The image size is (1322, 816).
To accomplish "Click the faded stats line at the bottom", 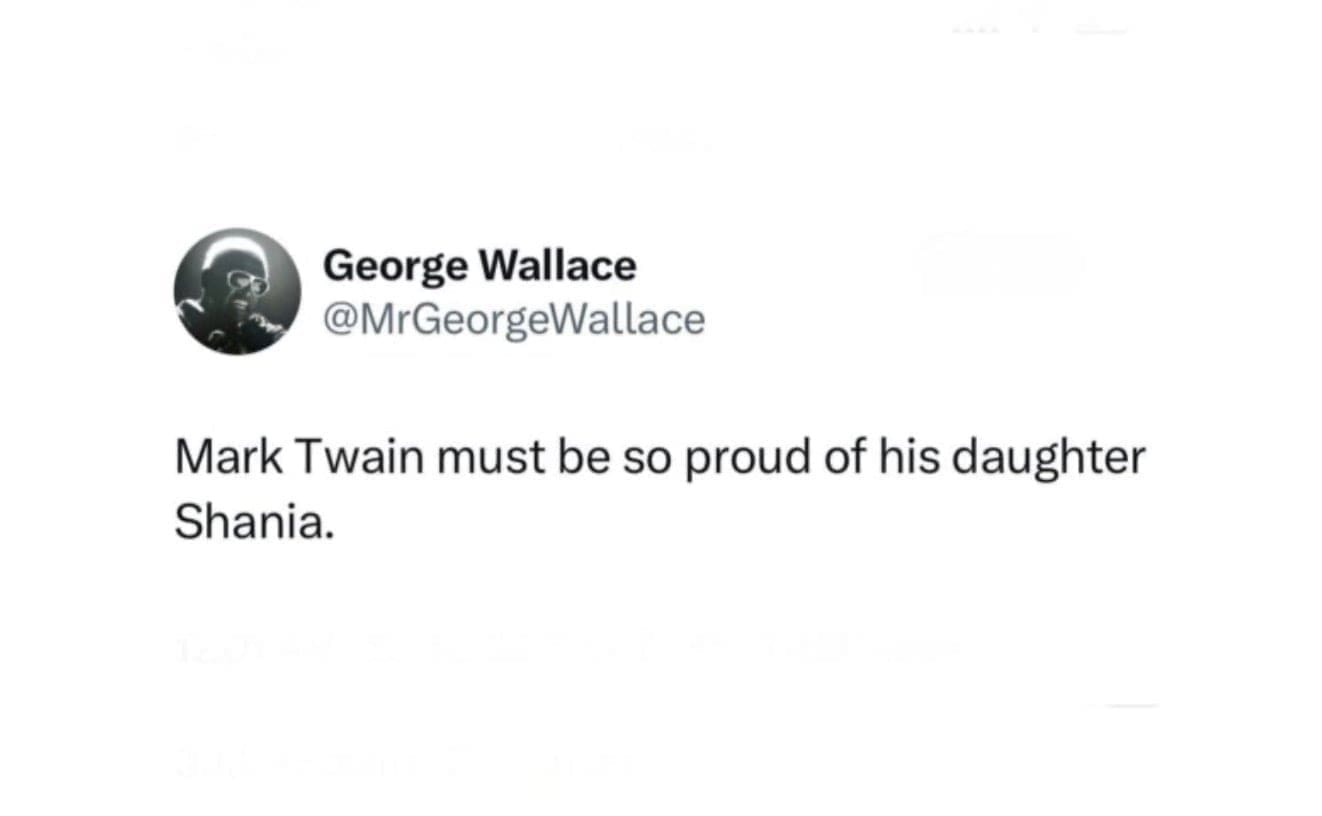I will 400,762.
